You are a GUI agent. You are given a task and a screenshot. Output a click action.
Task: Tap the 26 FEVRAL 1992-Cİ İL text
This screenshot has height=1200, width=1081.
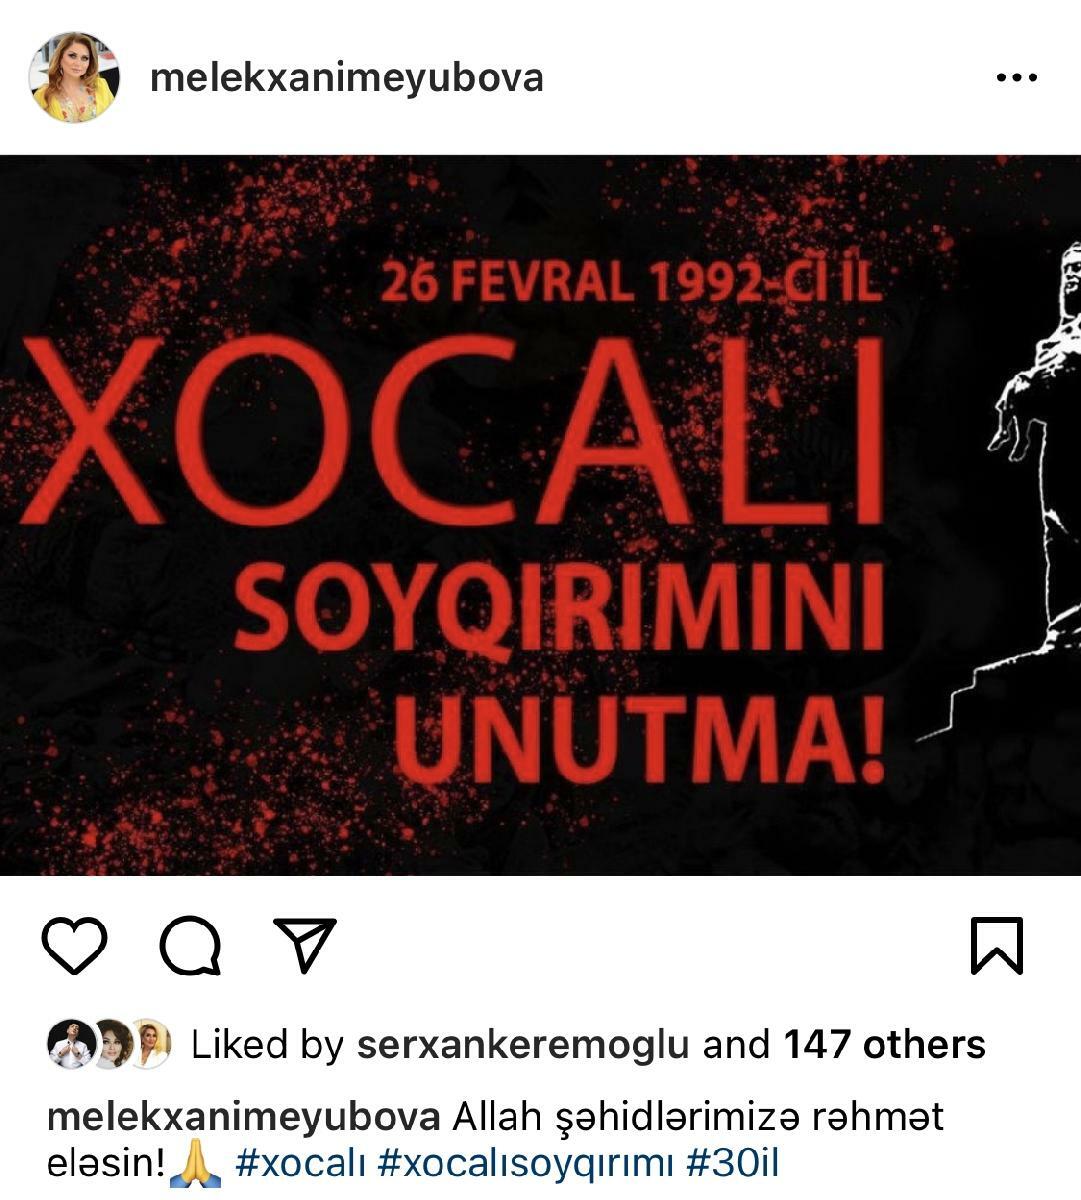[x=632, y=282]
